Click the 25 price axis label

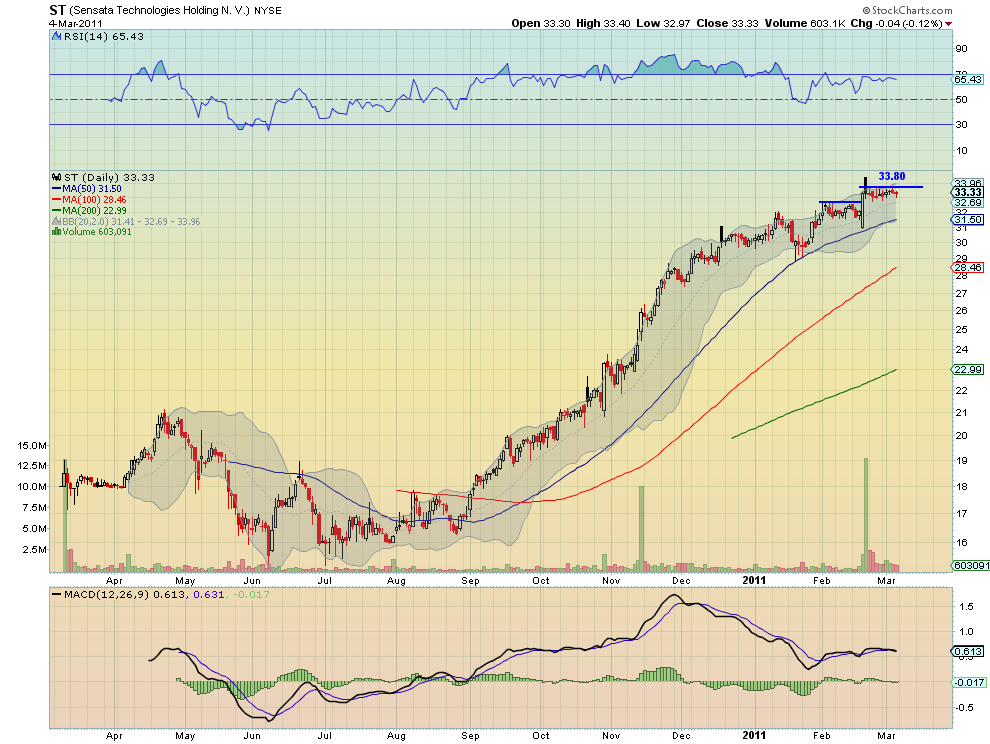(x=961, y=330)
